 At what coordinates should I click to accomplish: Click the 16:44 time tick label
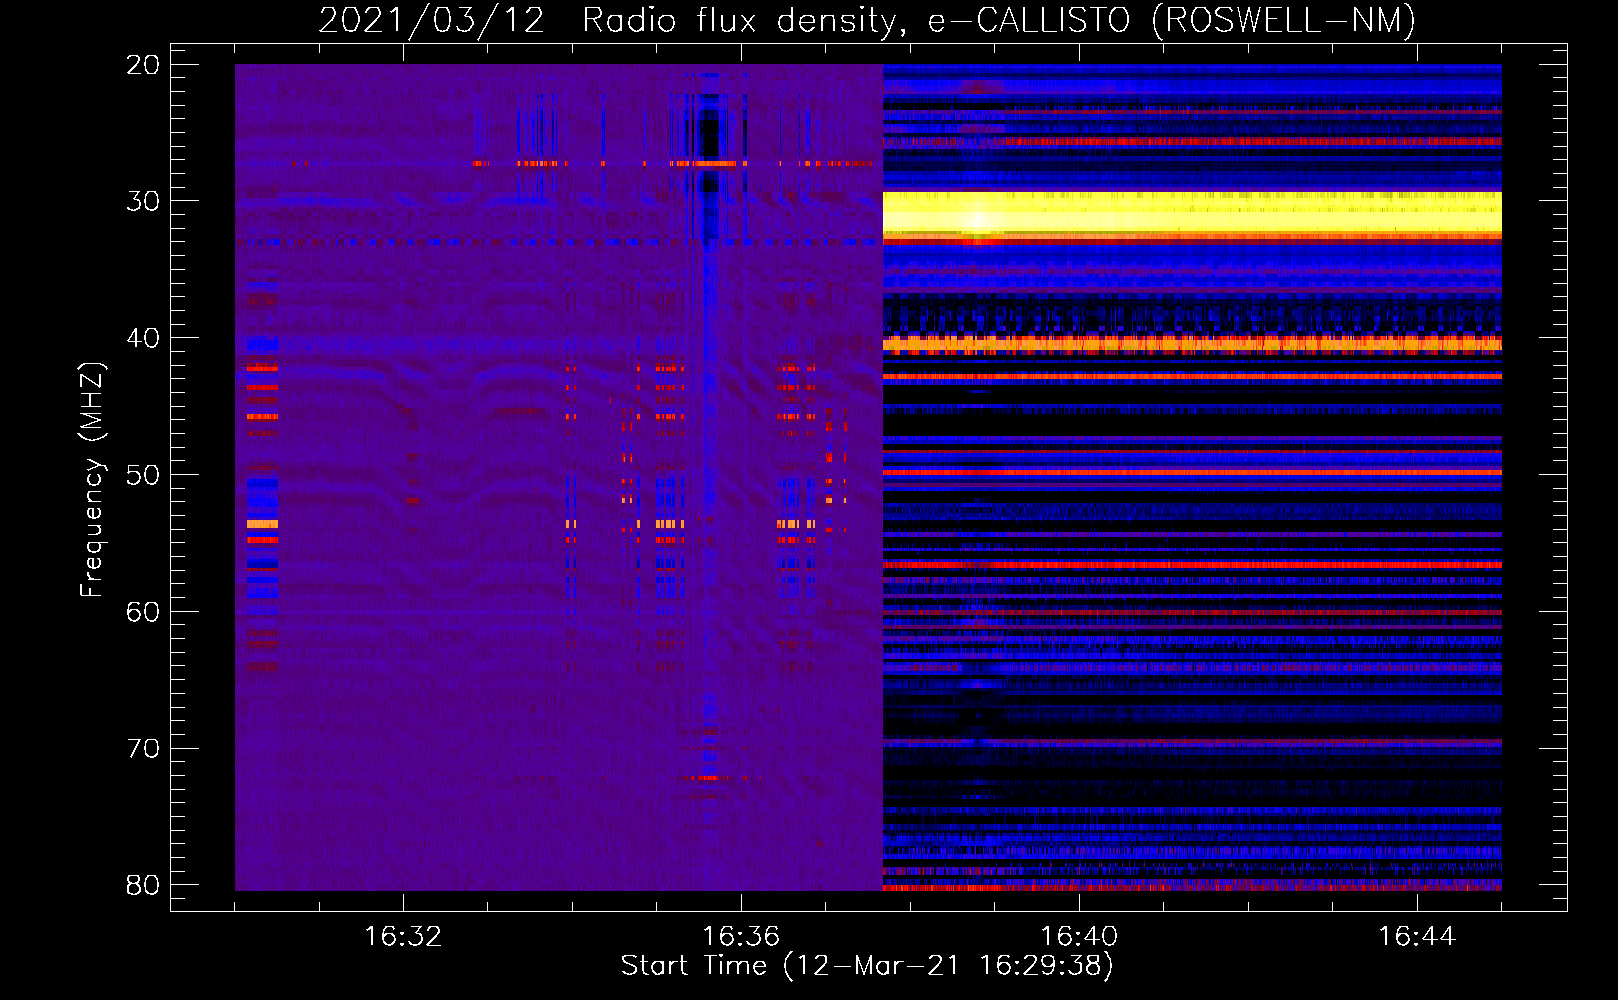point(1417,937)
